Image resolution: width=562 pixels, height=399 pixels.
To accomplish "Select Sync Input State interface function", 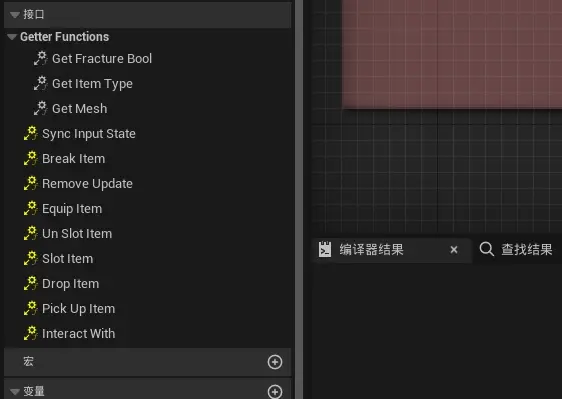I will click(x=89, y=134).
